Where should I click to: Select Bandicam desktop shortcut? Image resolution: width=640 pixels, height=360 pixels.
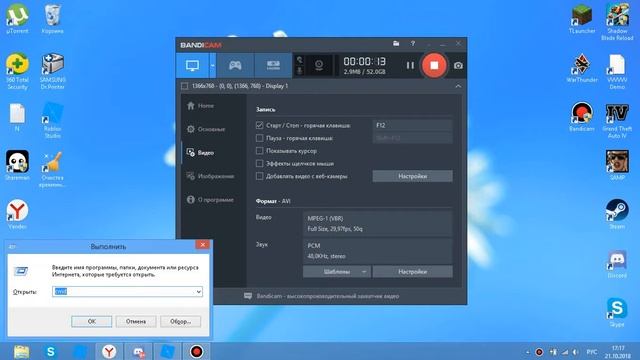tap(582, 117)
